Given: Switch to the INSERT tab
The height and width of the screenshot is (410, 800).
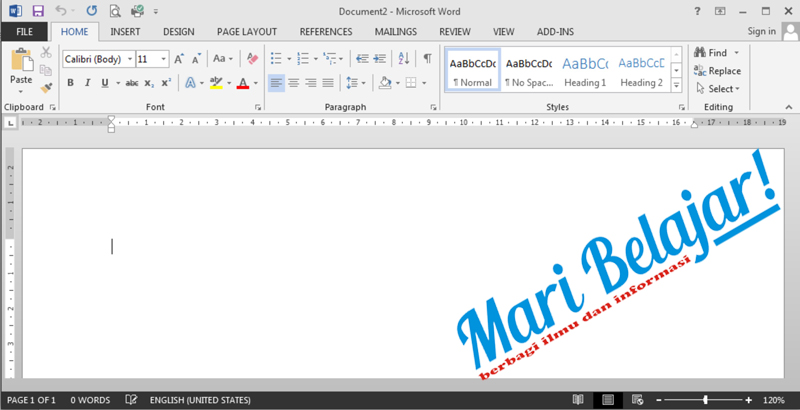Looking at the screenshot, I should click(125, 32).
